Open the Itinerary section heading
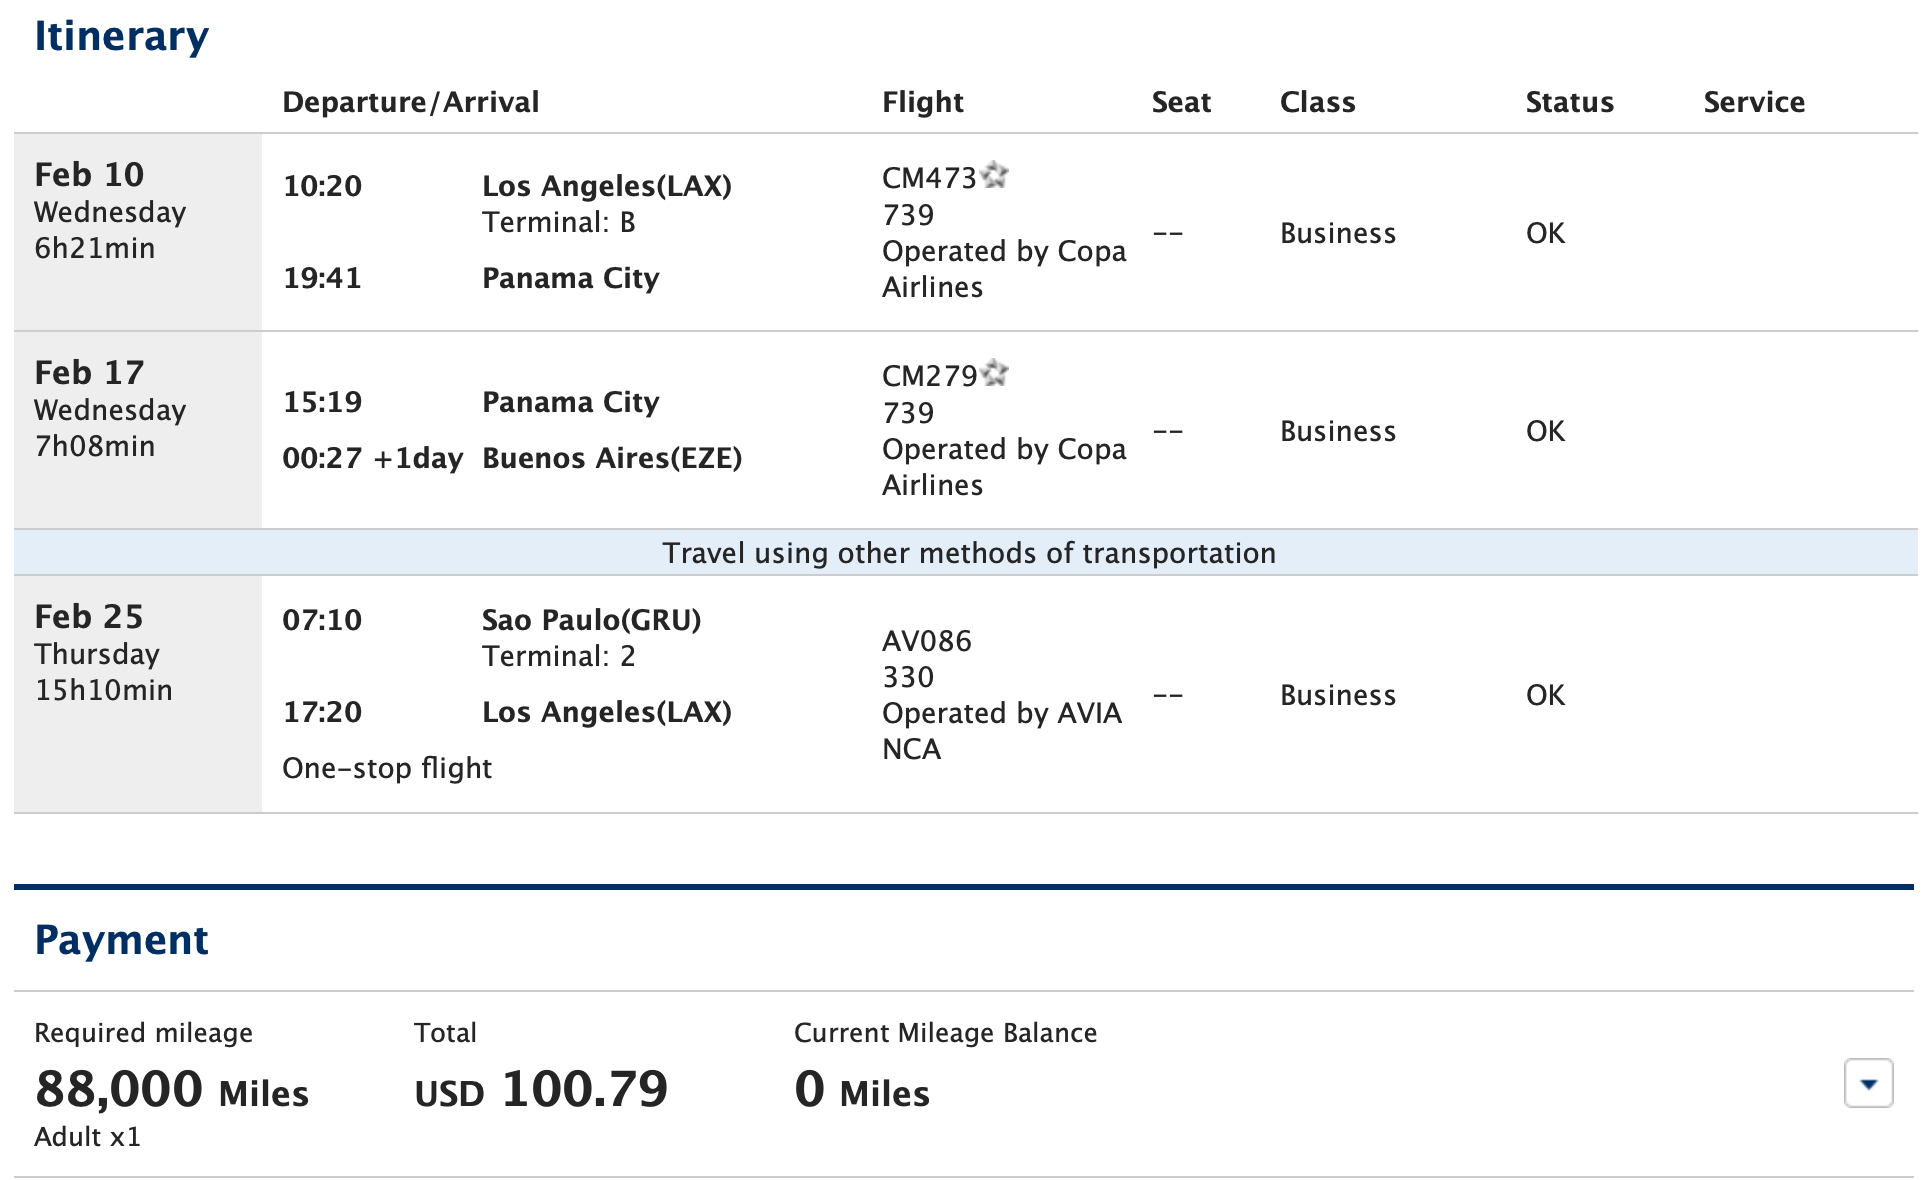The width and height of the screenshot is (1928, 1180). coord(122,35)
